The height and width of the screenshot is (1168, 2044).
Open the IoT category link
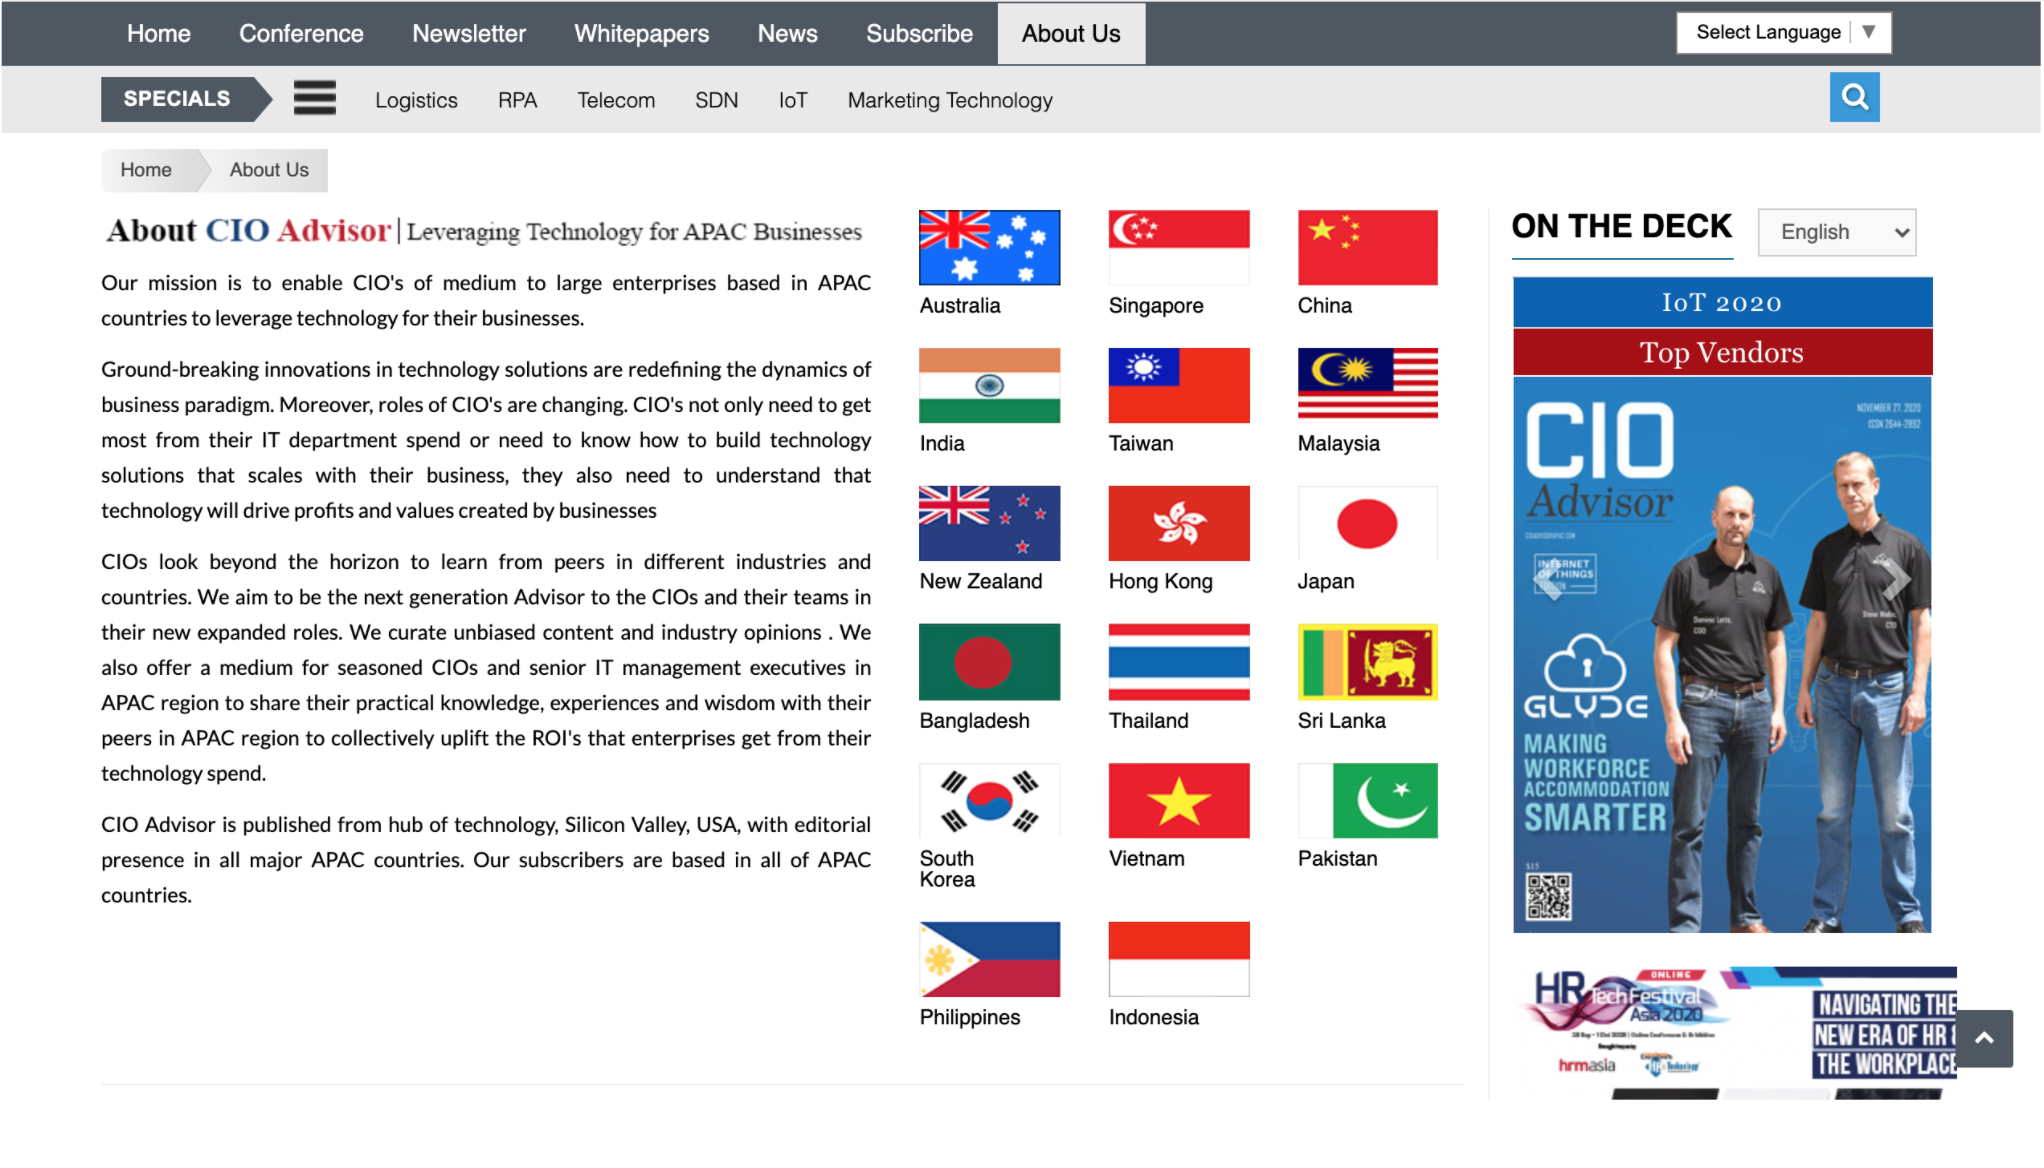click(792, 100)
